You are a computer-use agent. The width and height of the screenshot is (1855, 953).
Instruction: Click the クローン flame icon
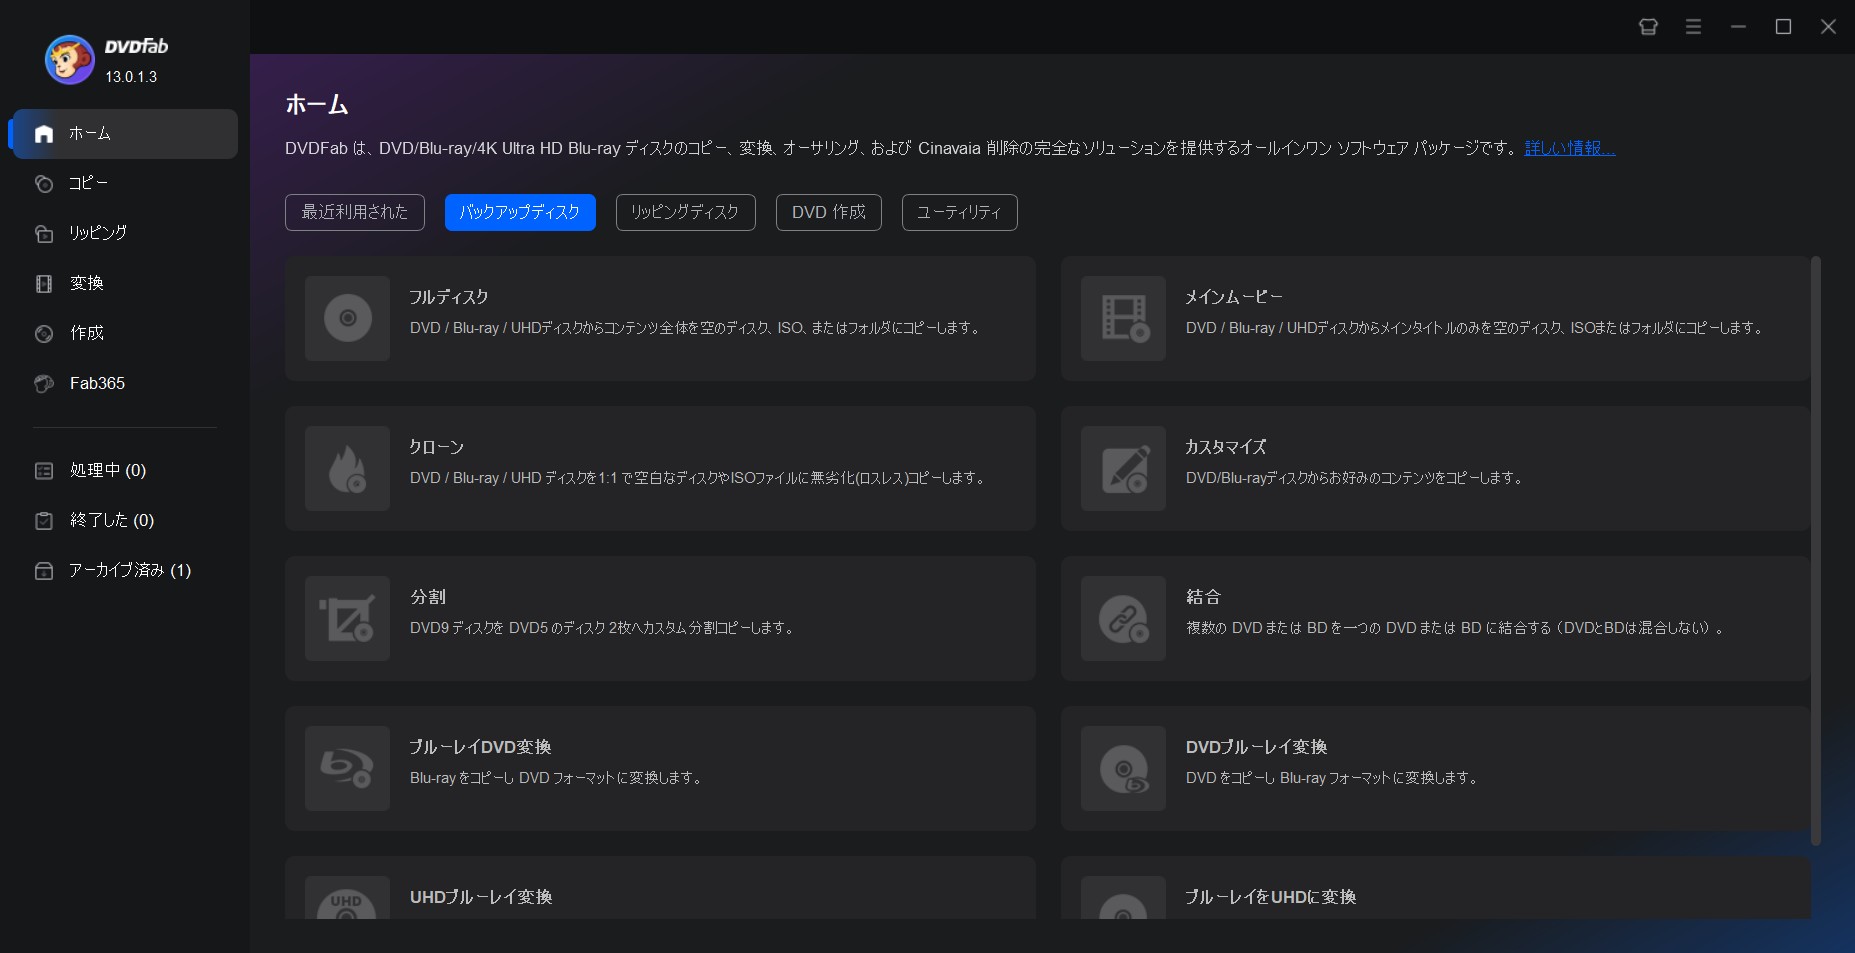347,468
